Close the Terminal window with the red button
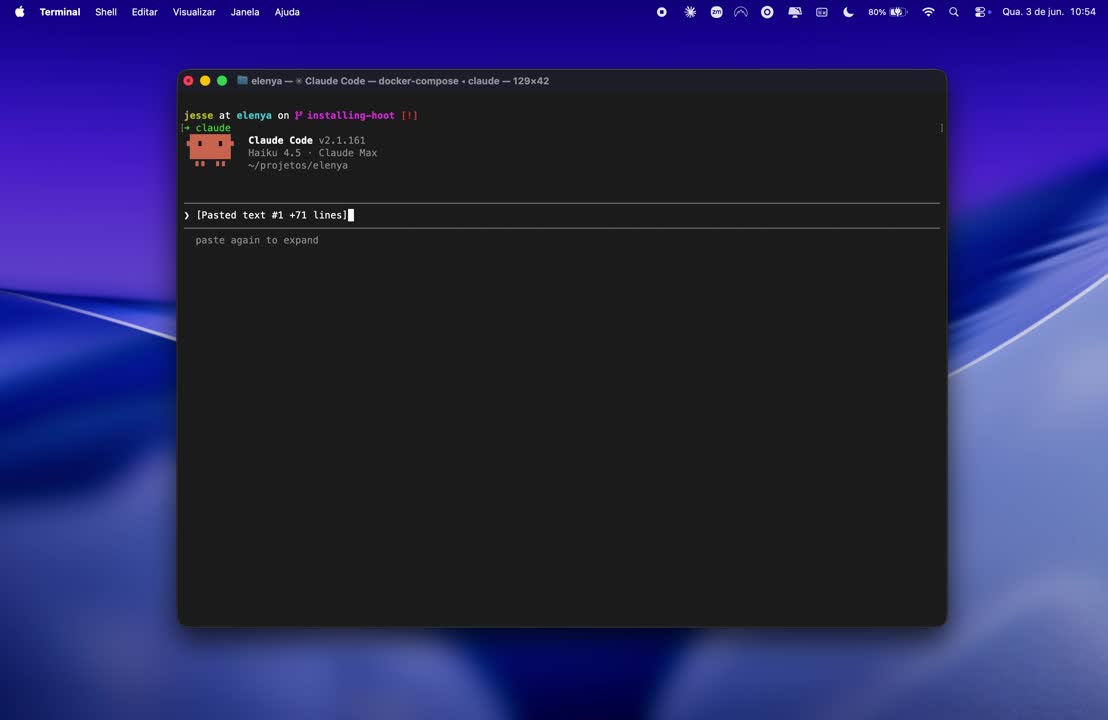Viewport: 1108px width, 720px height. [188, 81]
